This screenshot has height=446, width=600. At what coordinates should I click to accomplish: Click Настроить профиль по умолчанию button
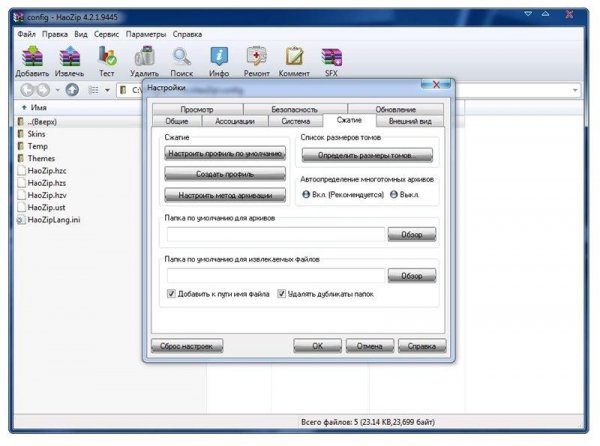225,153
